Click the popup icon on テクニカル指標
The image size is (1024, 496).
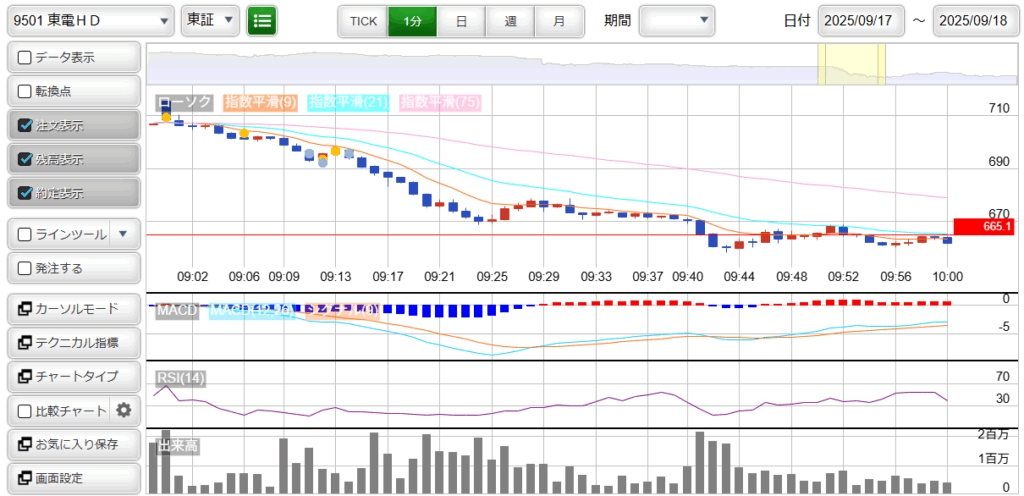25,342
